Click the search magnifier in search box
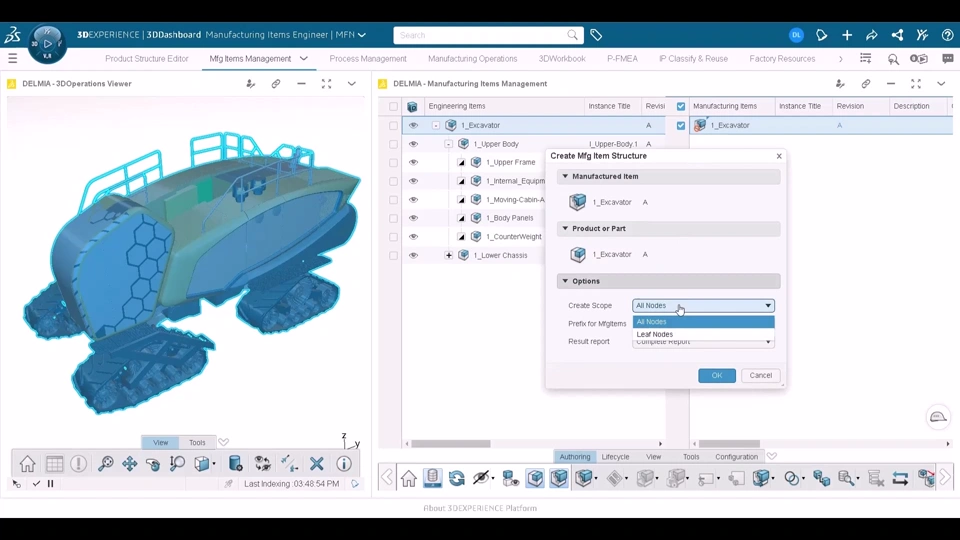The width and height of the screenshot is (960, 540). tap(572, 35)
